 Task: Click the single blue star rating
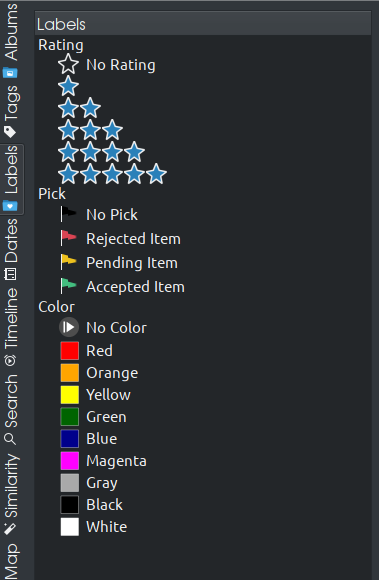click(68, 86)
